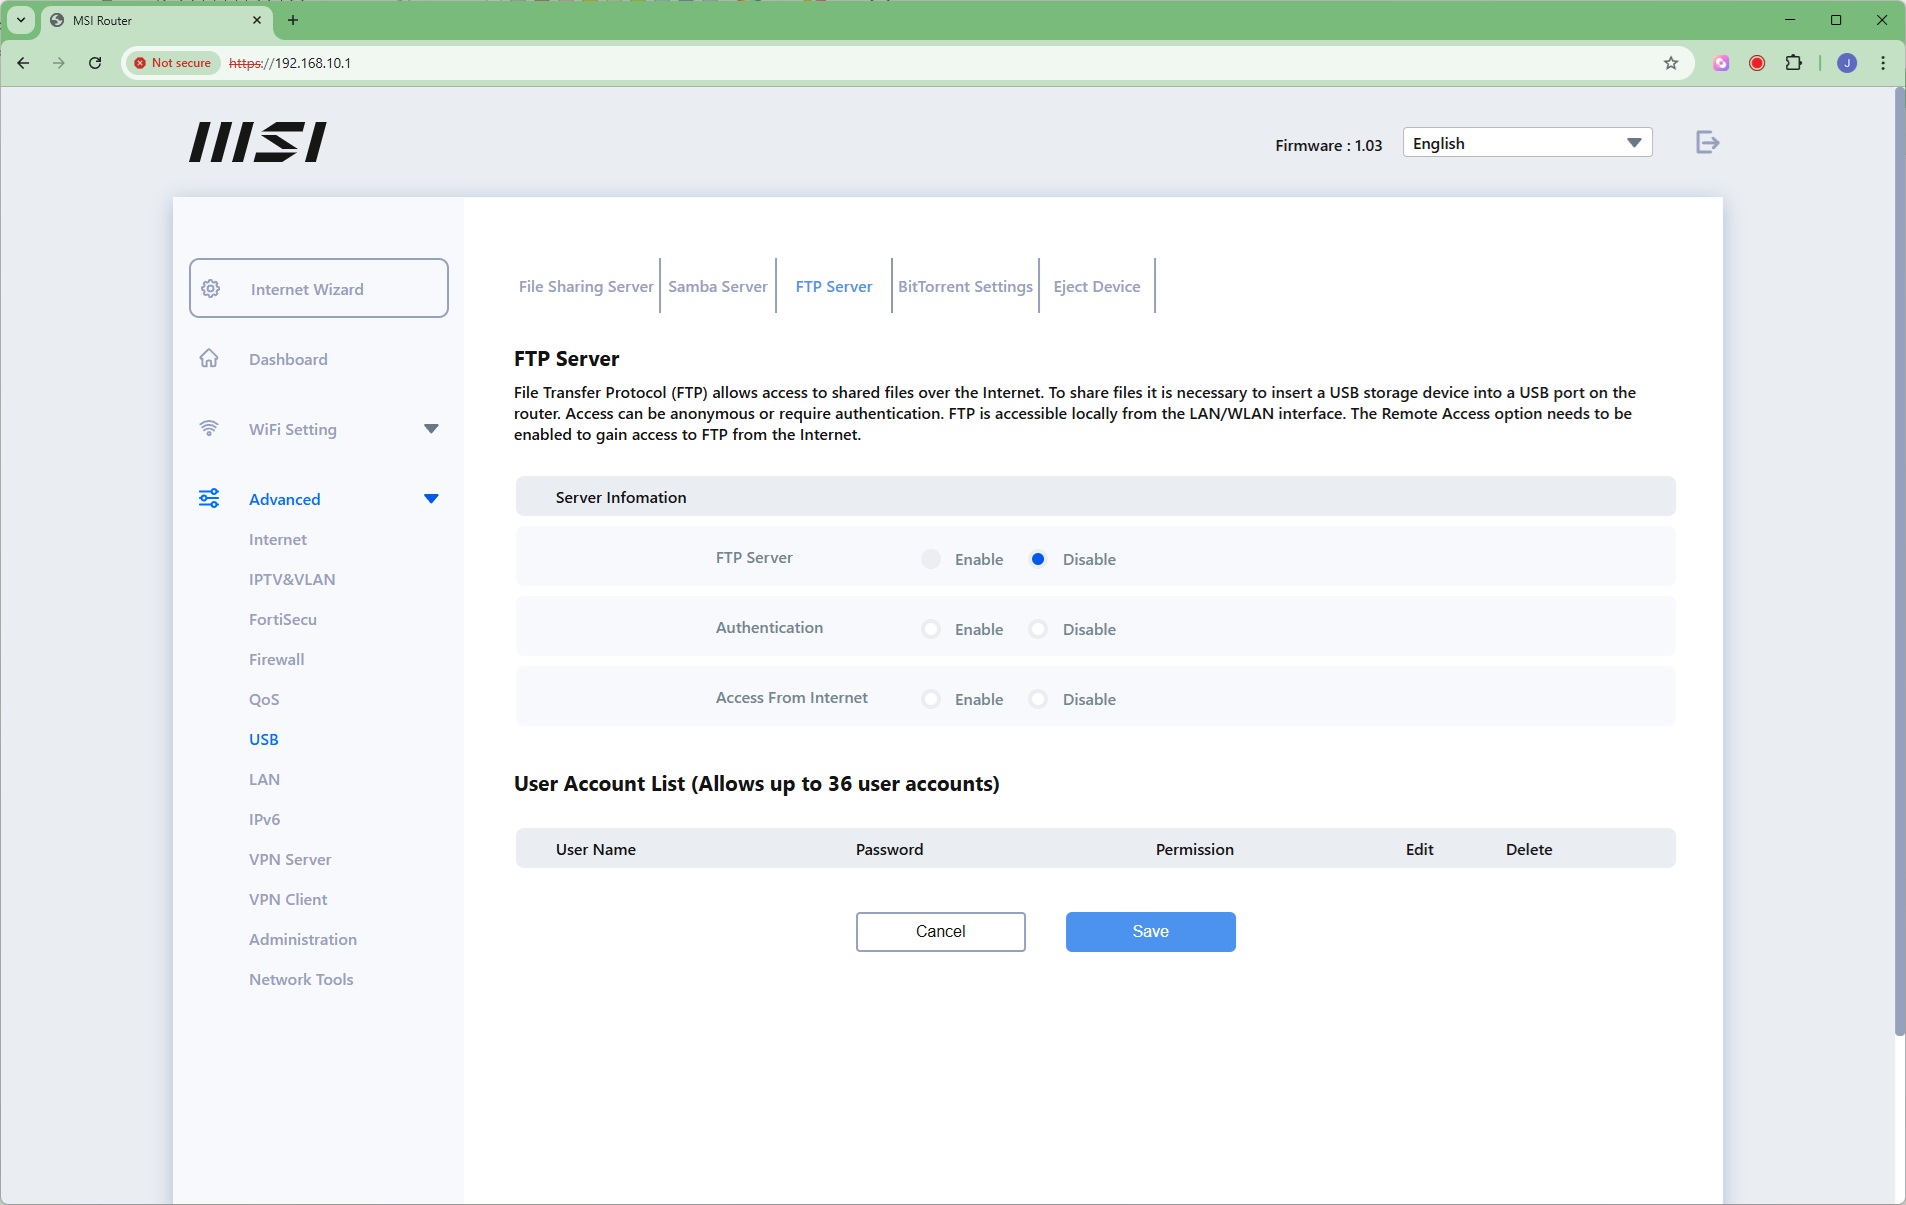
Task: Click the Permission column header
Action: (1195, 849)
